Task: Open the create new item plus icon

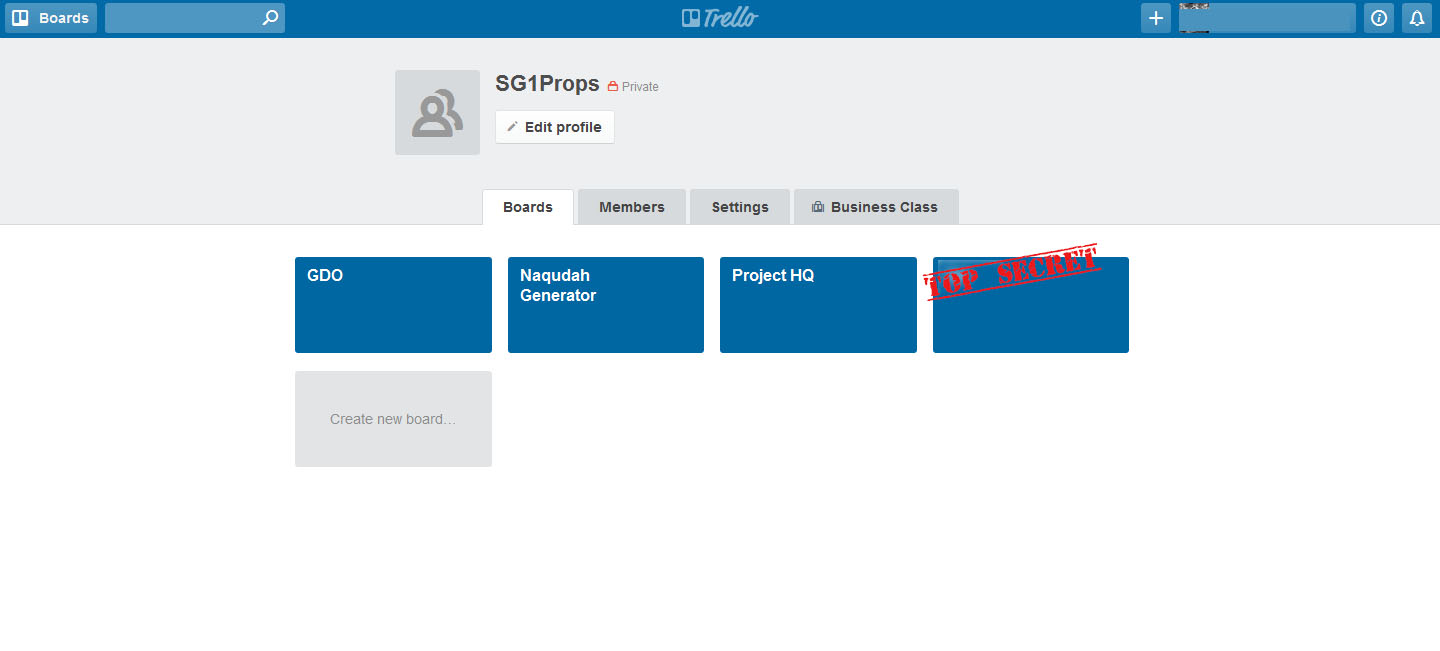Action: pos(1155,17)
